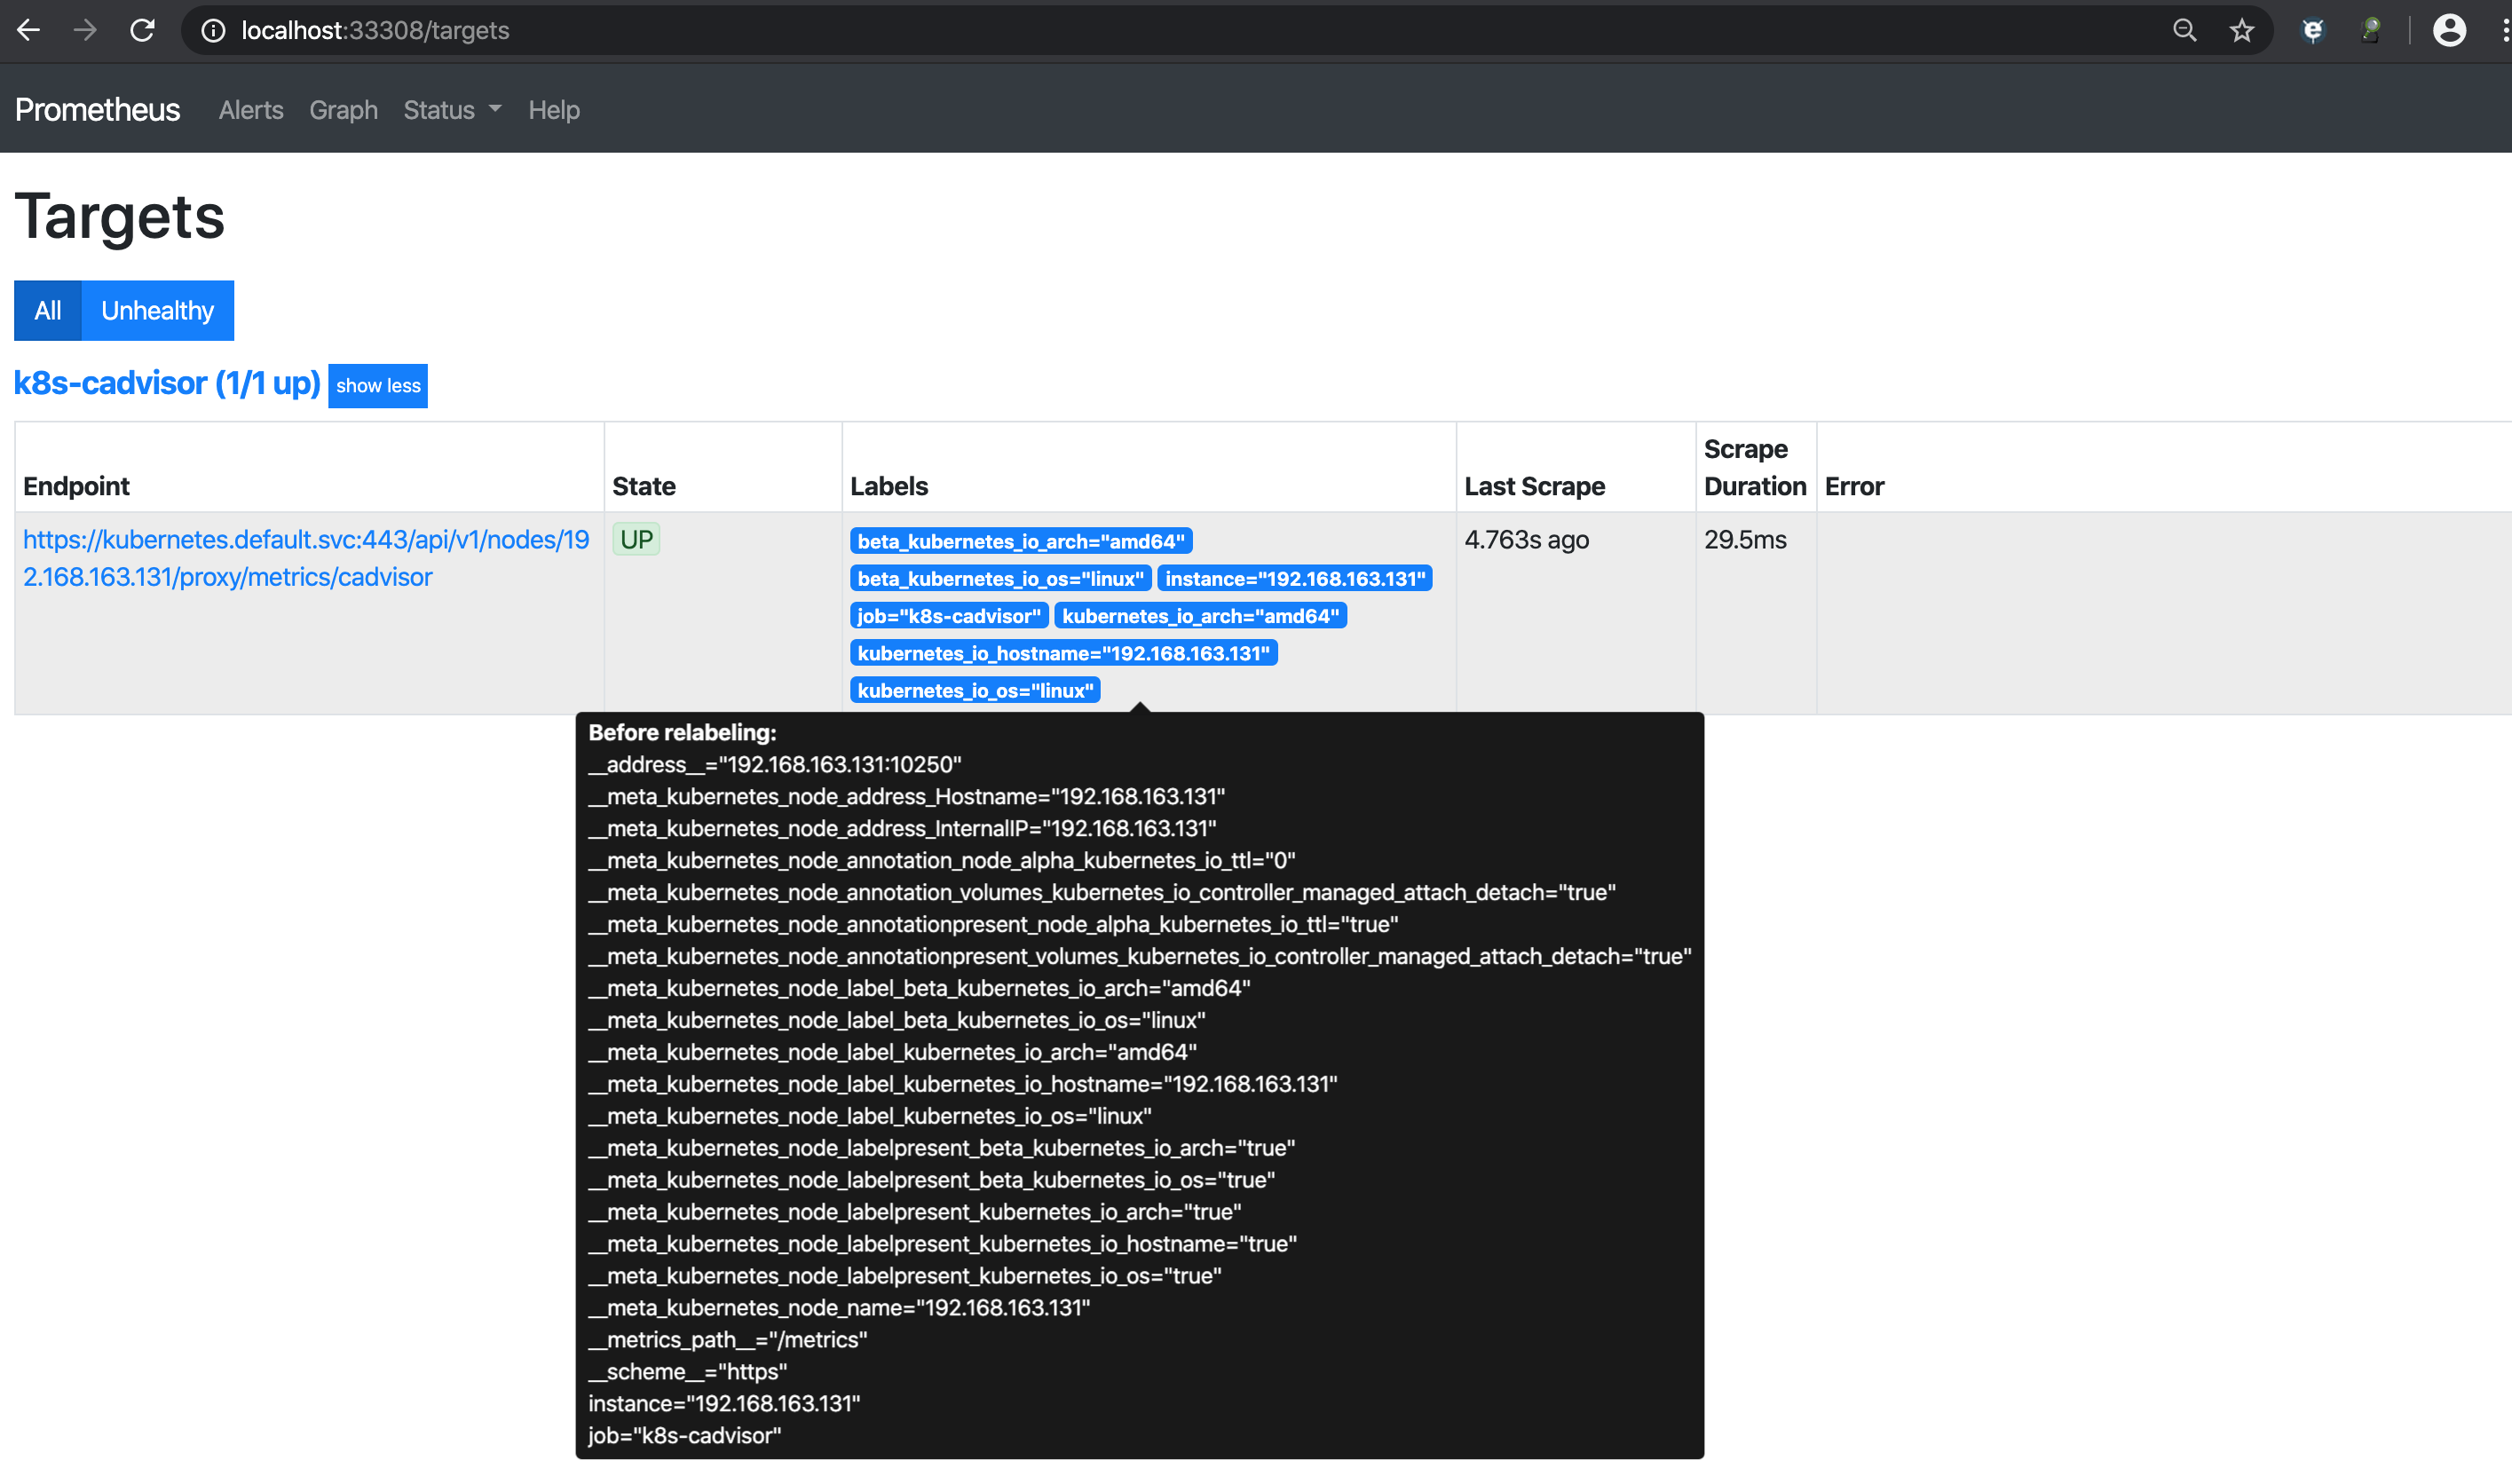Bookmark this page with the star icon

(2243, 30)
